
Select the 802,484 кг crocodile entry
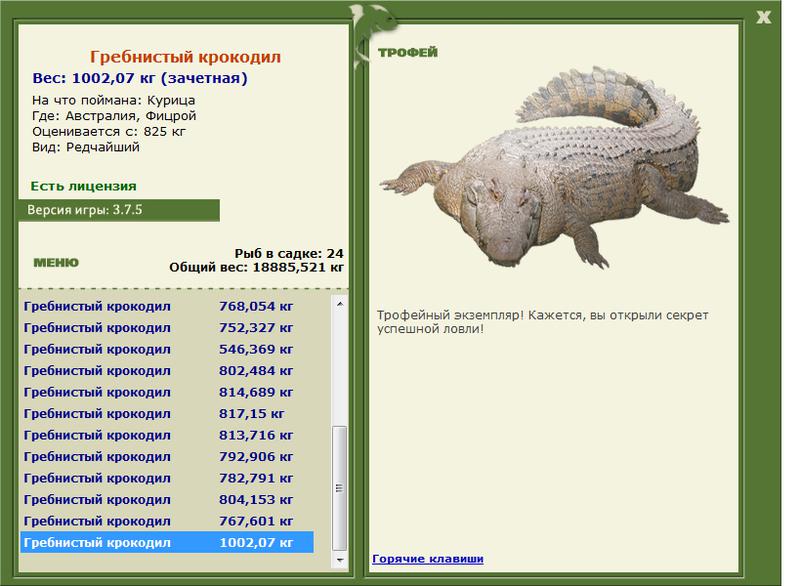[167, 371]
